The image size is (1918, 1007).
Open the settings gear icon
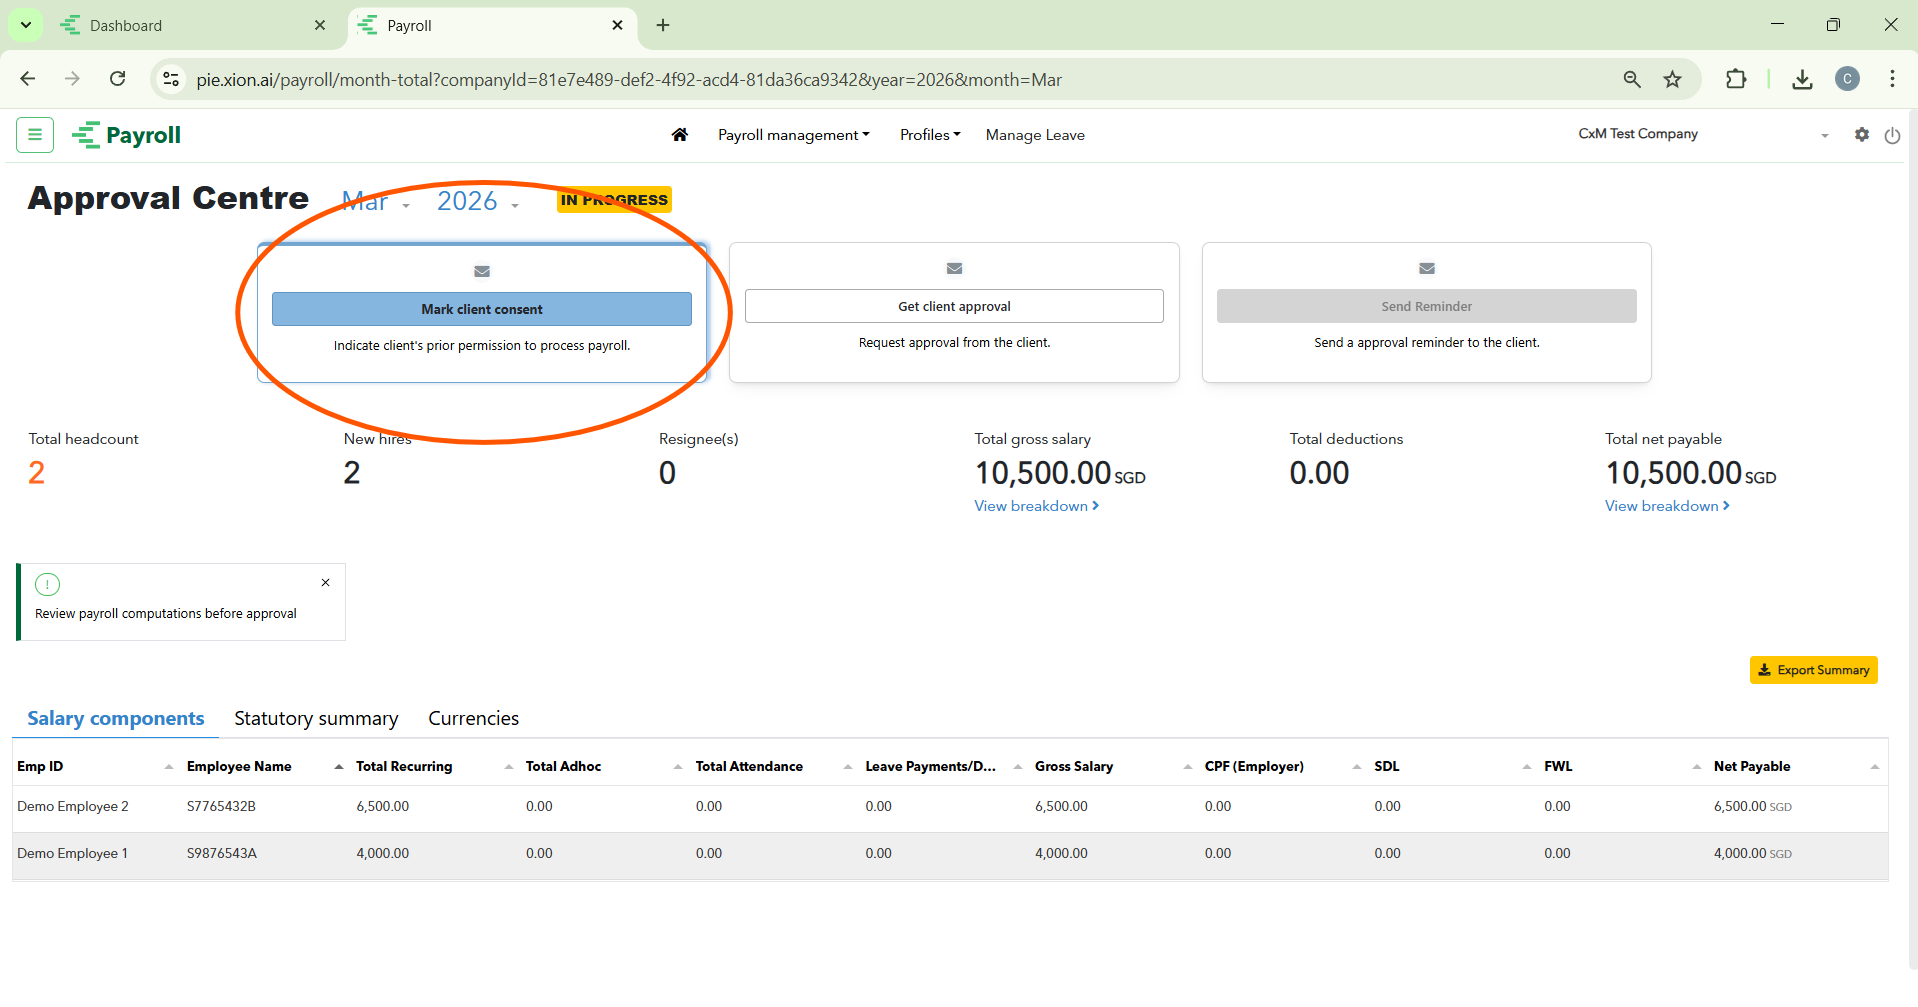point(1861,135)
